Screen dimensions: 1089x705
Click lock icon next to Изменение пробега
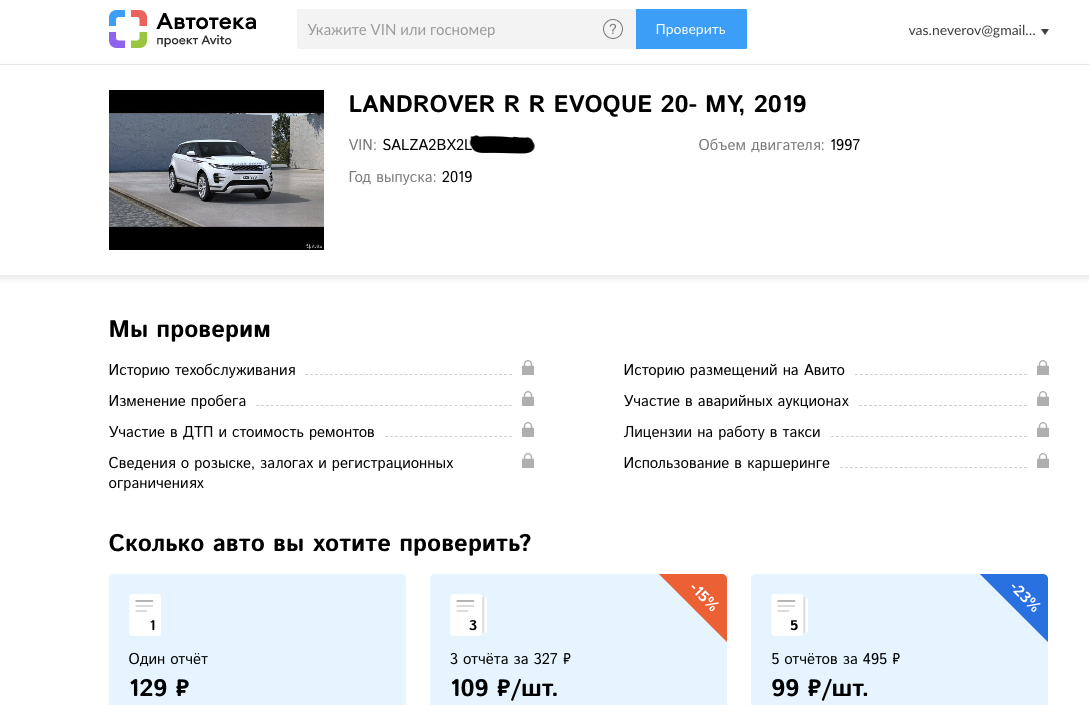[x=528, y=399]
